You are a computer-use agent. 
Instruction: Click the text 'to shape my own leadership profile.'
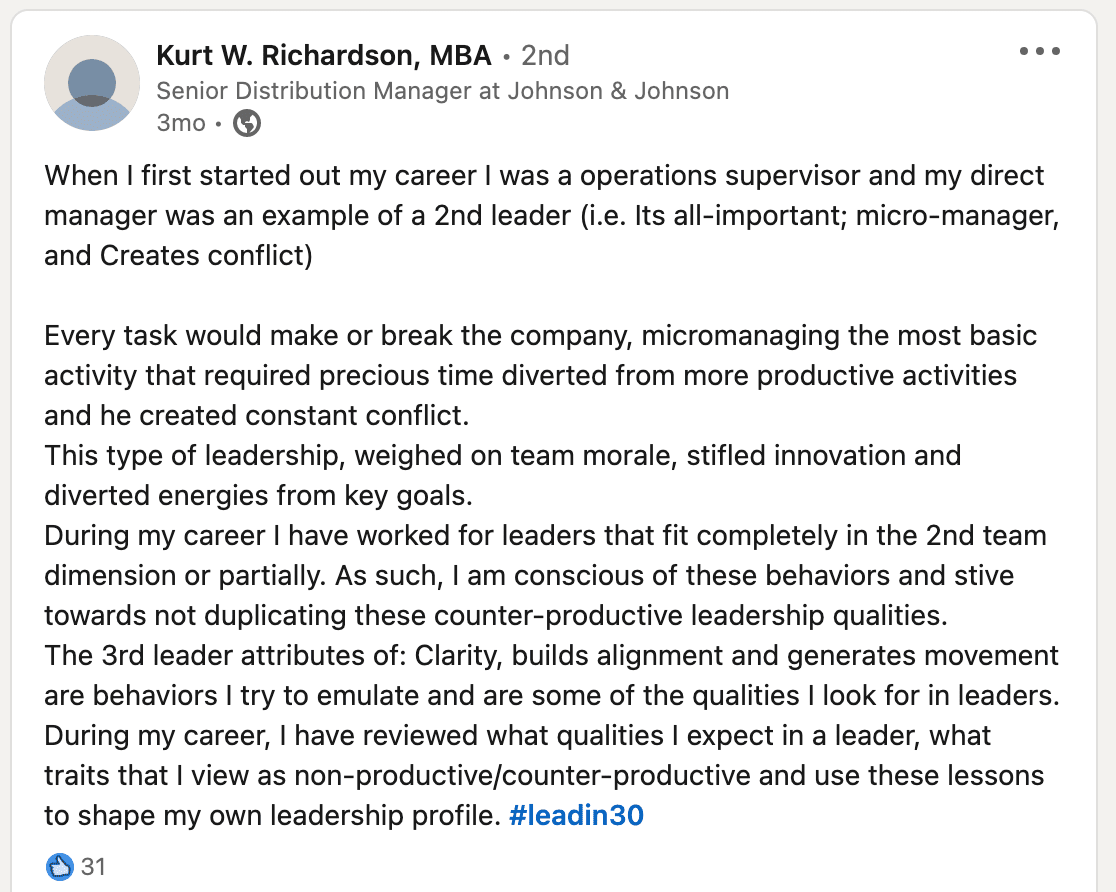(x=273, y=815)
